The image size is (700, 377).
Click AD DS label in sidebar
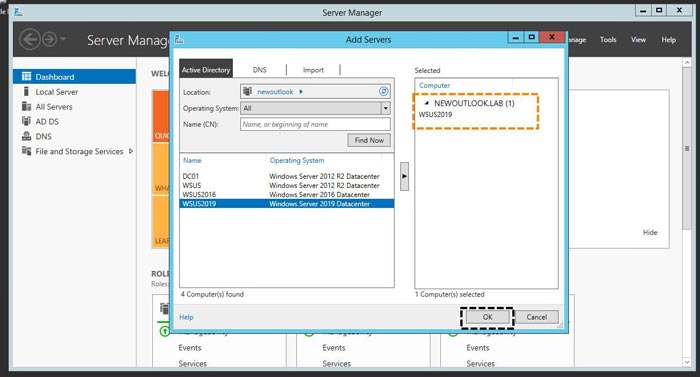point(47,121)
